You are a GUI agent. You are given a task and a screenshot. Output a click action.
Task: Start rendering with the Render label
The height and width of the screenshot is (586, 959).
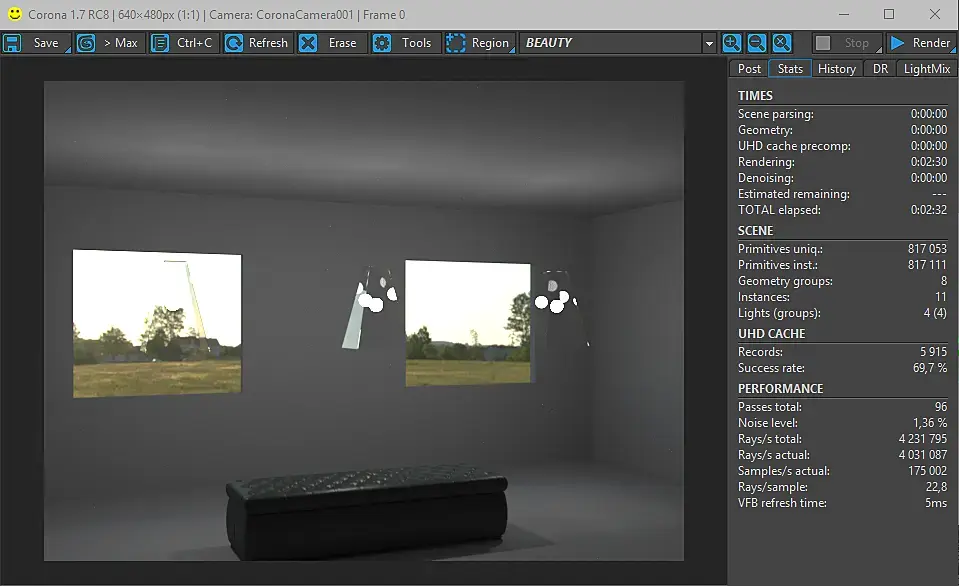pyautogui.click(x=931, y=43)
